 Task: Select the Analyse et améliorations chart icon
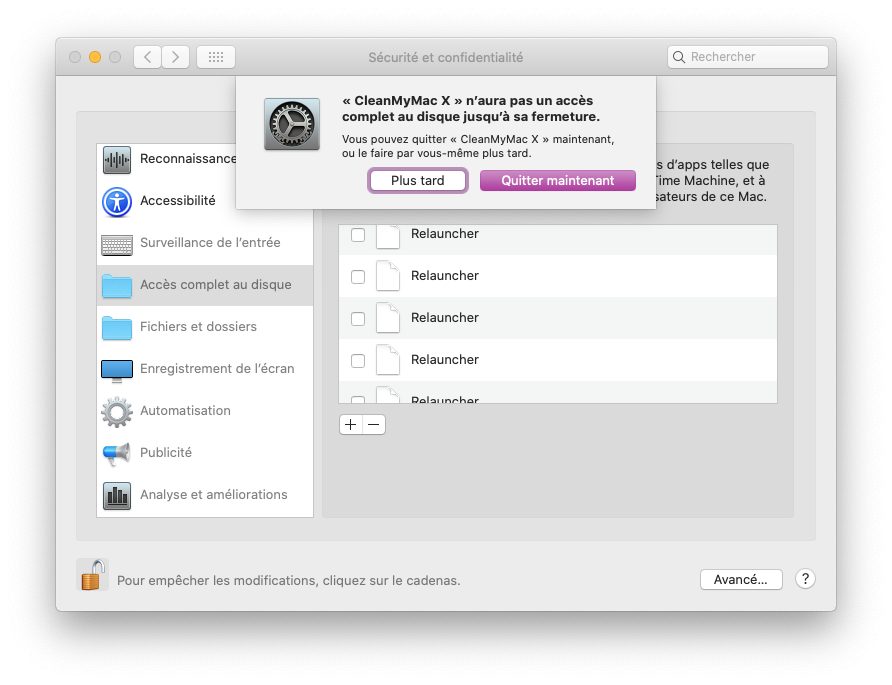point(117,496)
